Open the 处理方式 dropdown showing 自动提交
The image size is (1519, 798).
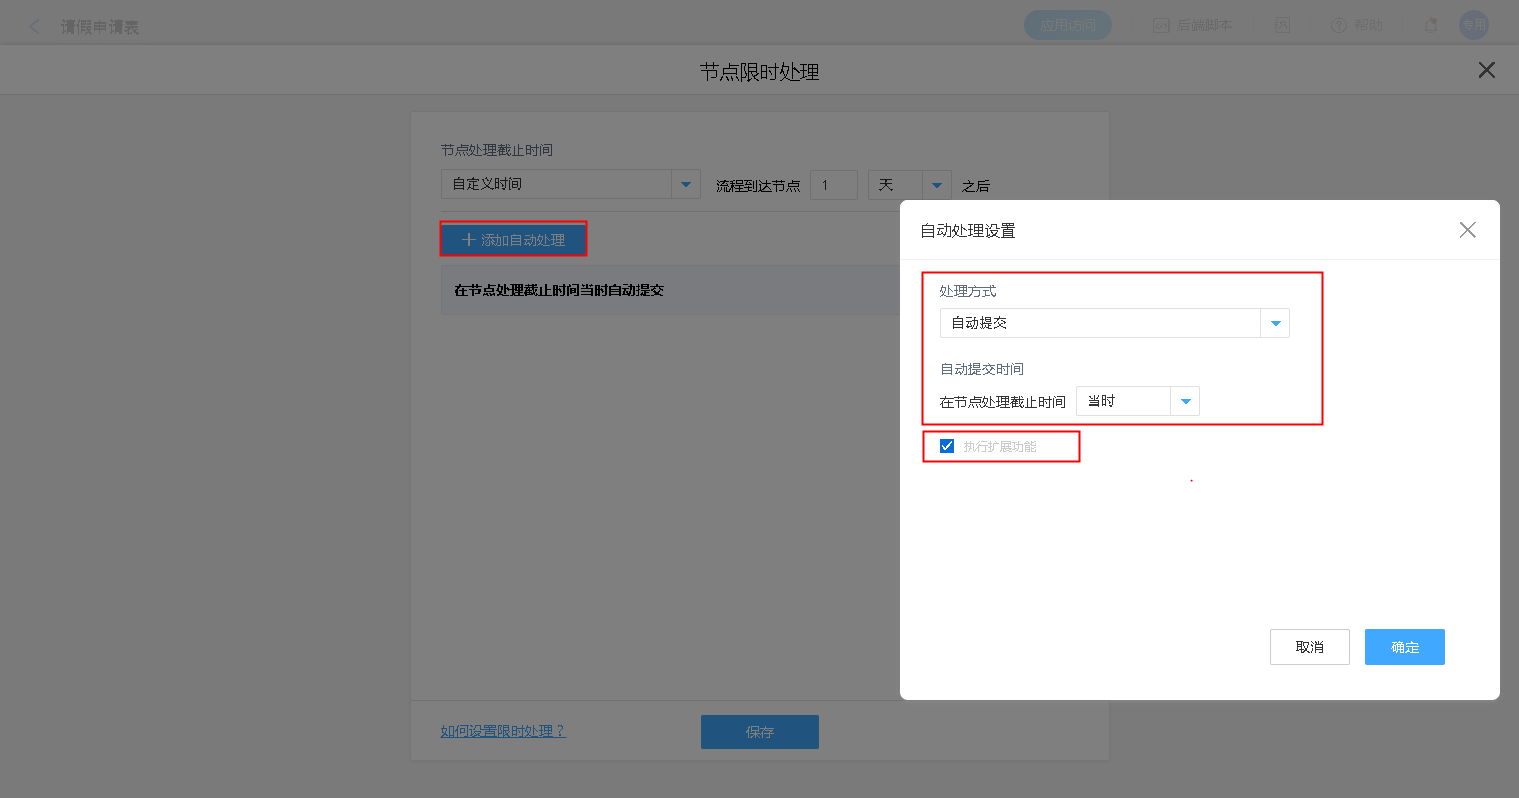pos(1114,323)
